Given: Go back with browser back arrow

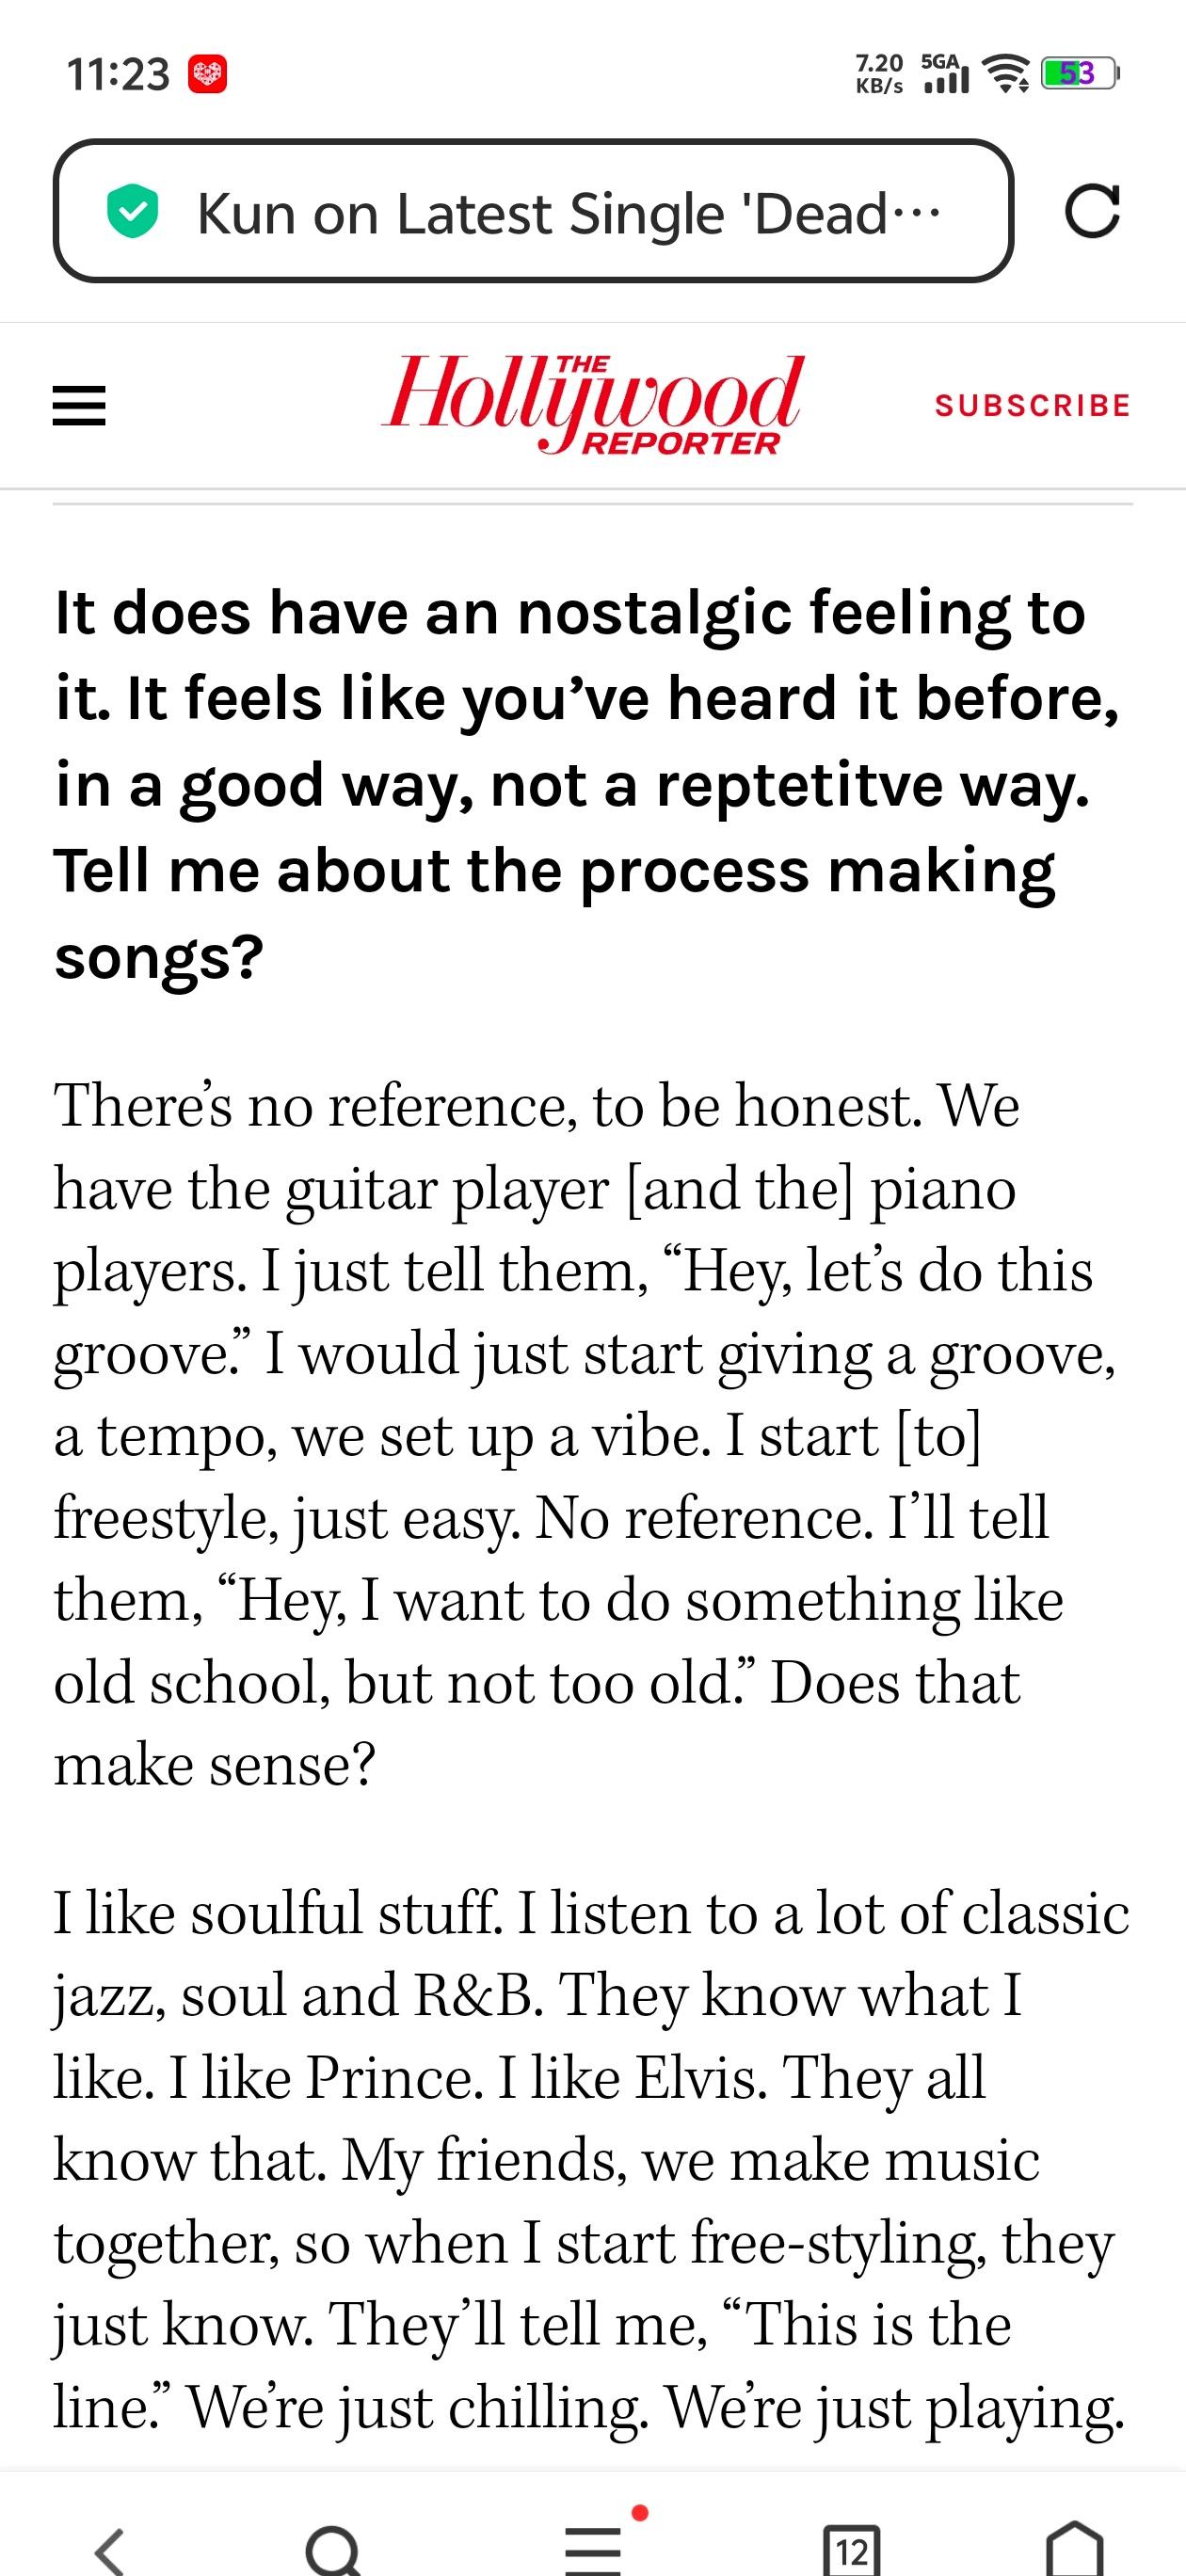Looking at the screenshot, I should coord(110,2547).
